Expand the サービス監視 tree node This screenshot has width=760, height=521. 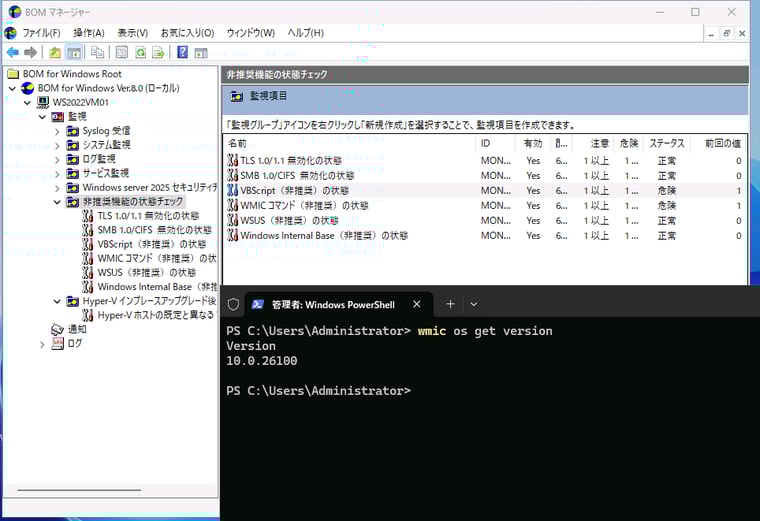point(57,174)
